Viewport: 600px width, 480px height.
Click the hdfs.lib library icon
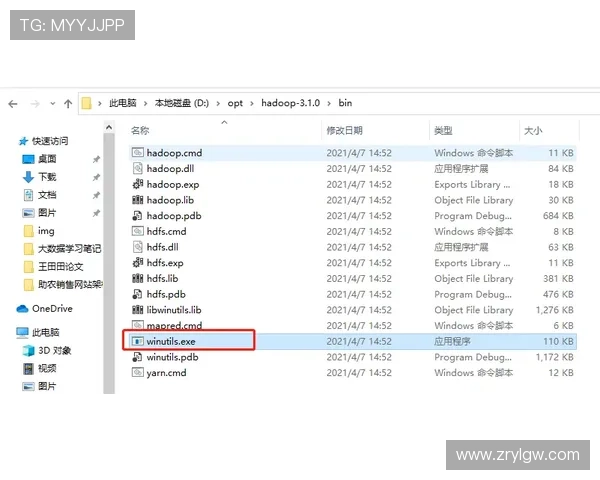[138, 278]
